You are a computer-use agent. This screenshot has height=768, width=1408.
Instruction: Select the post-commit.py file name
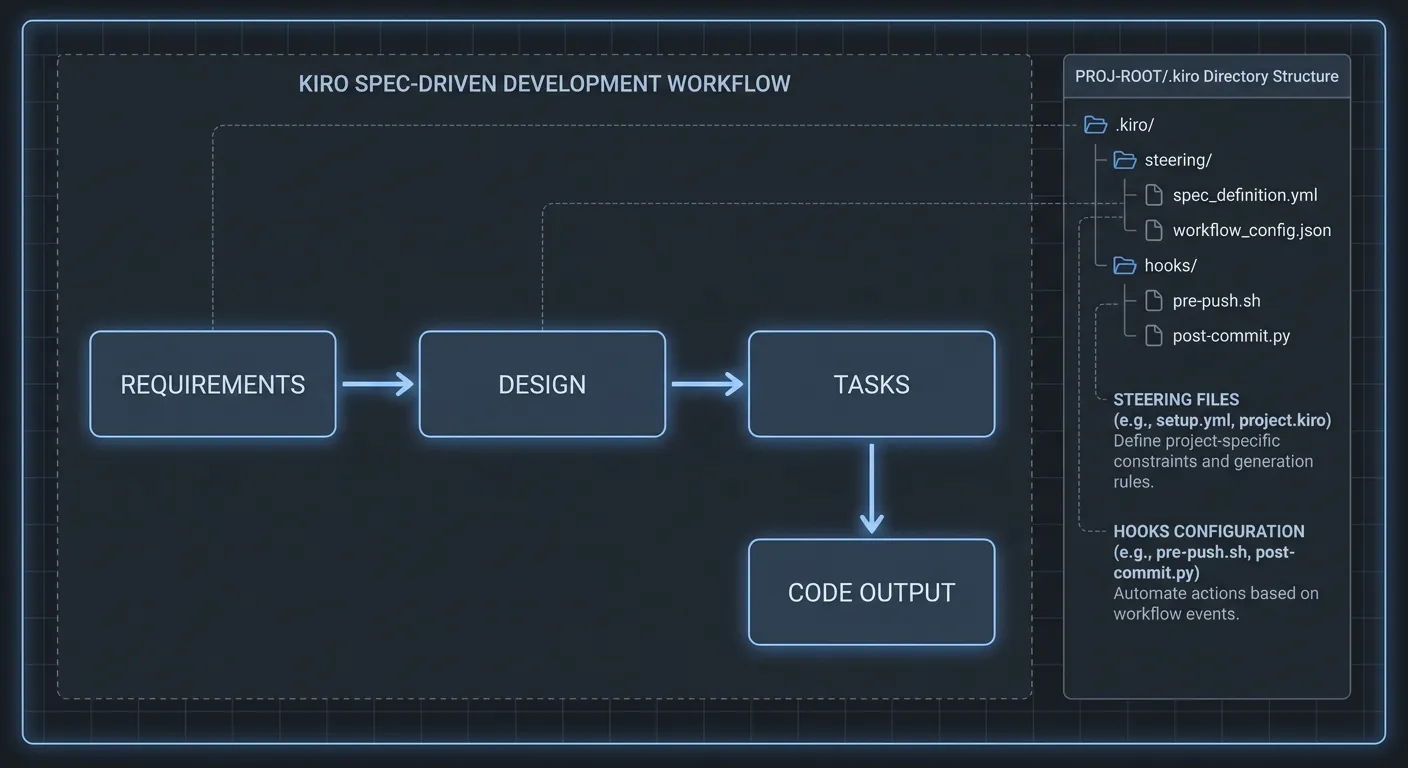(x=1232, y=336)
